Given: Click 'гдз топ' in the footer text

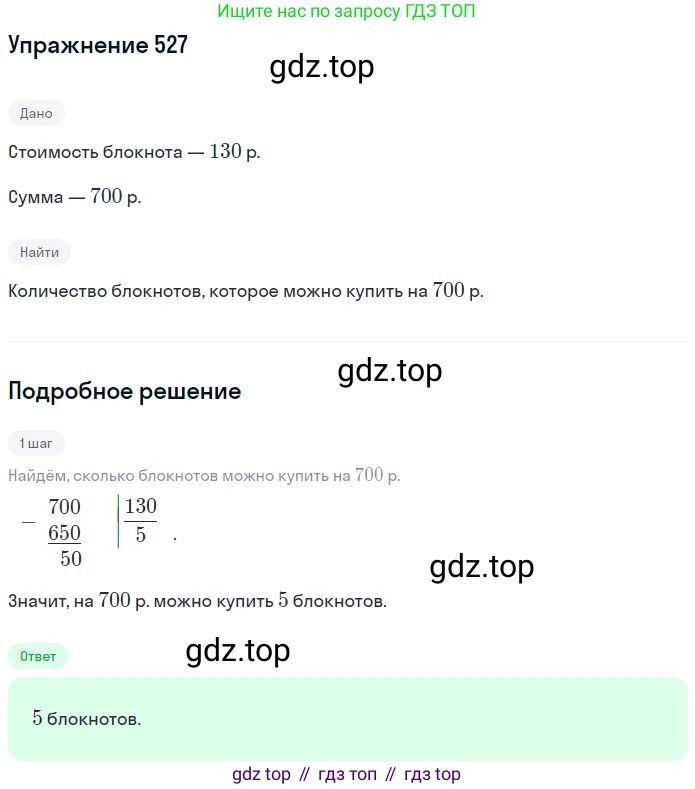Looking at the screenshot, I should pos(347,774).
